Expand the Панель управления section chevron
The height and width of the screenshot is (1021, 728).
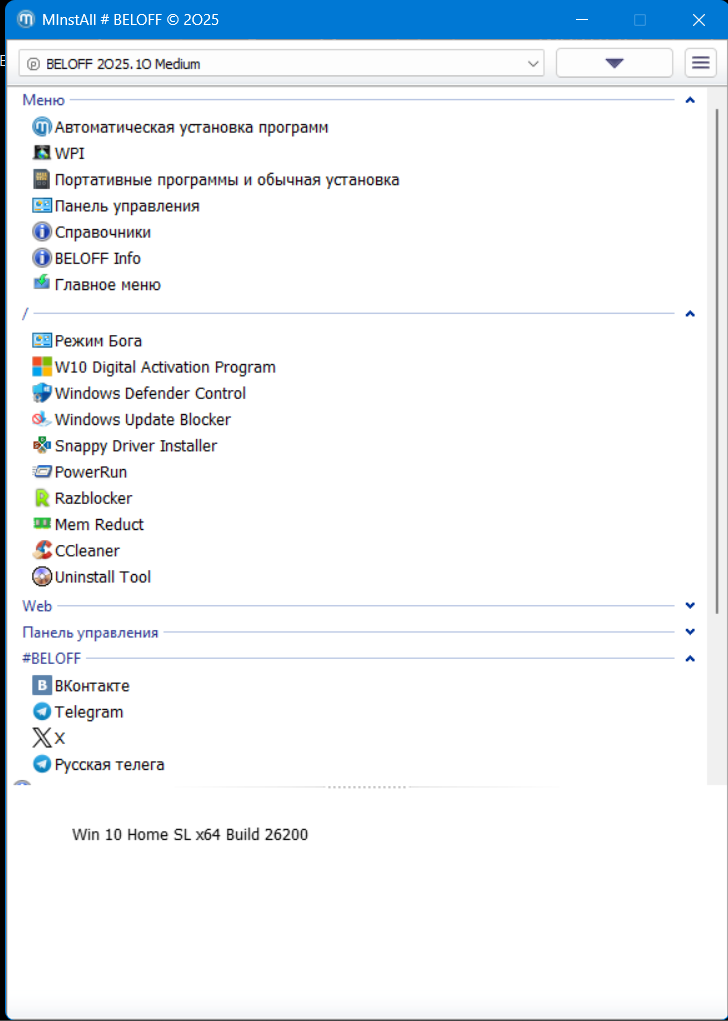tap(690, 632)
